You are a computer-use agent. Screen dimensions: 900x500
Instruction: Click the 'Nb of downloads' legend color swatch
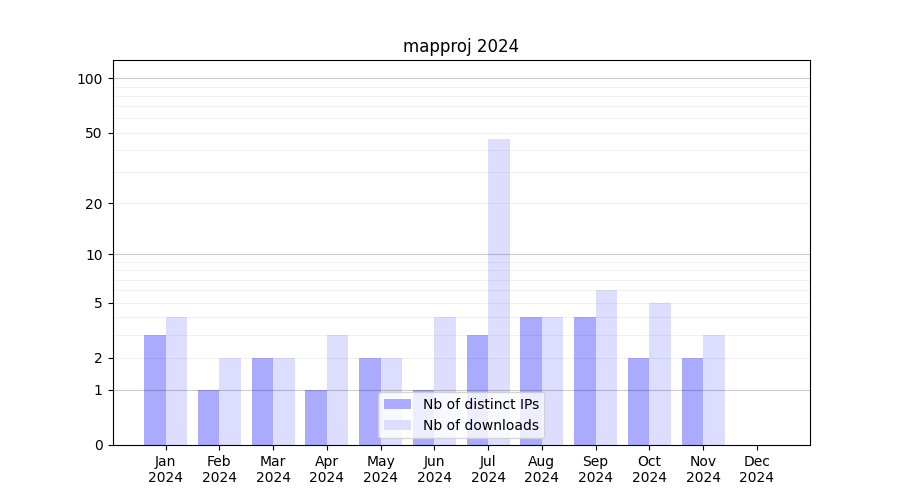tap(397, 425)
